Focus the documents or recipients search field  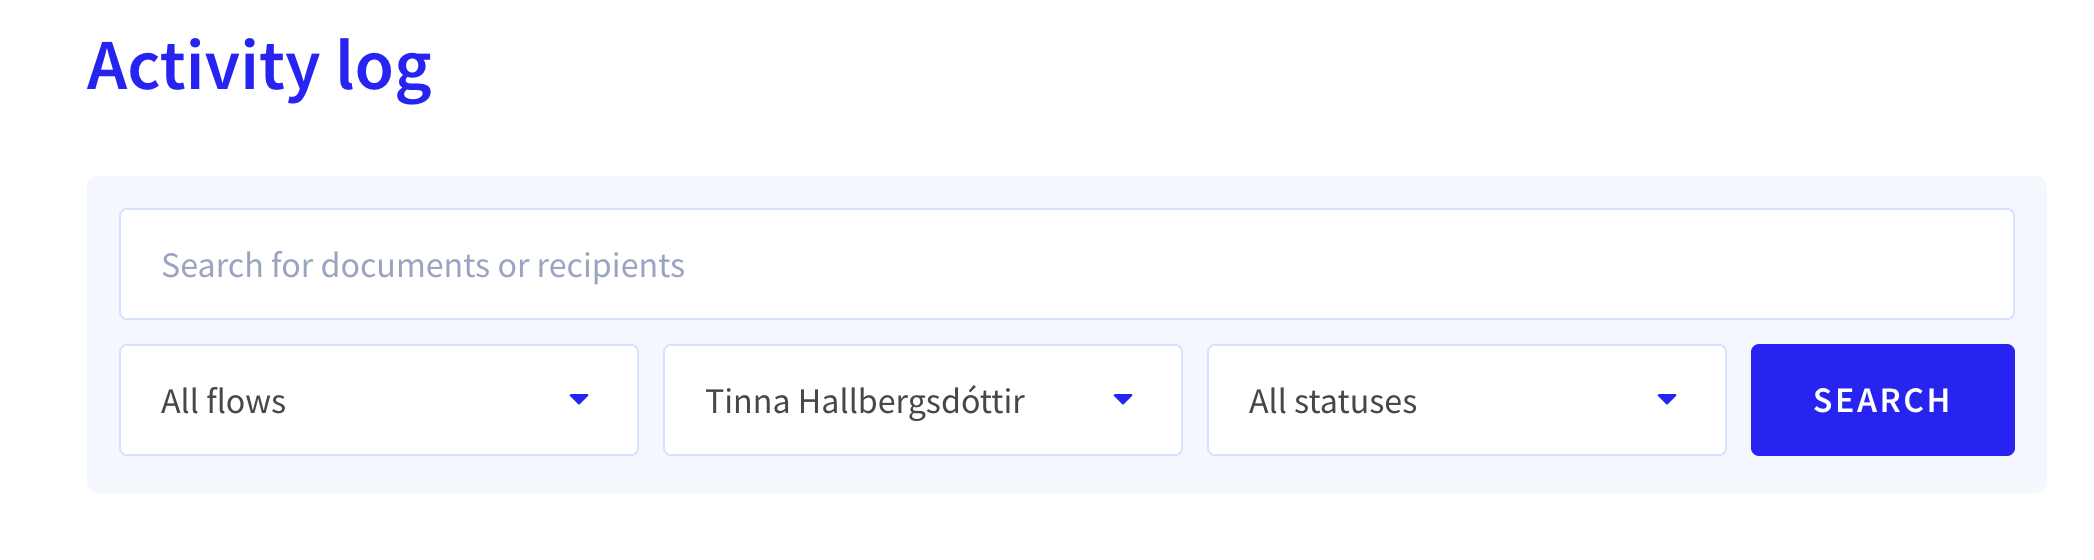pos(1067,264)
